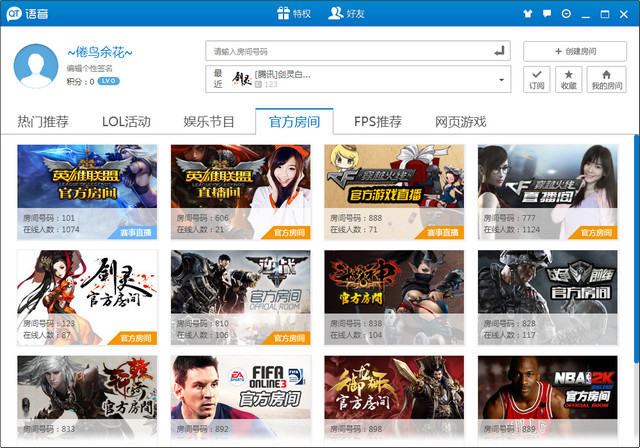Image resolution: width=640 pixels, height=448 pixels.
Task: Click the QT voice logo icon
Action: point(14,13)
